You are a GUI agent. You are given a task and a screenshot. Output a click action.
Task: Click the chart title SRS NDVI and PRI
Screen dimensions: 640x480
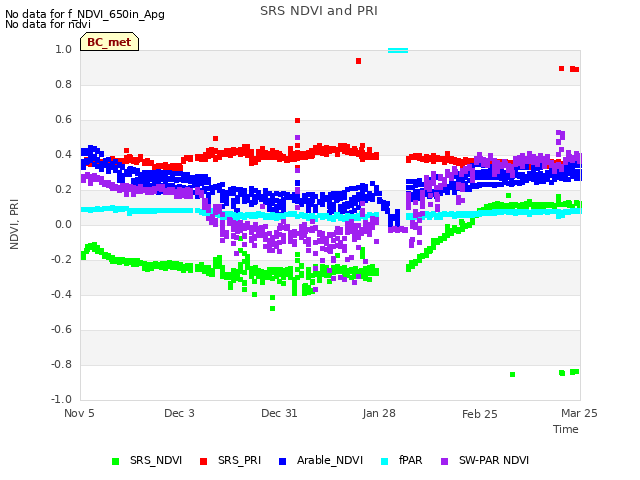click(x=319, y=11)
